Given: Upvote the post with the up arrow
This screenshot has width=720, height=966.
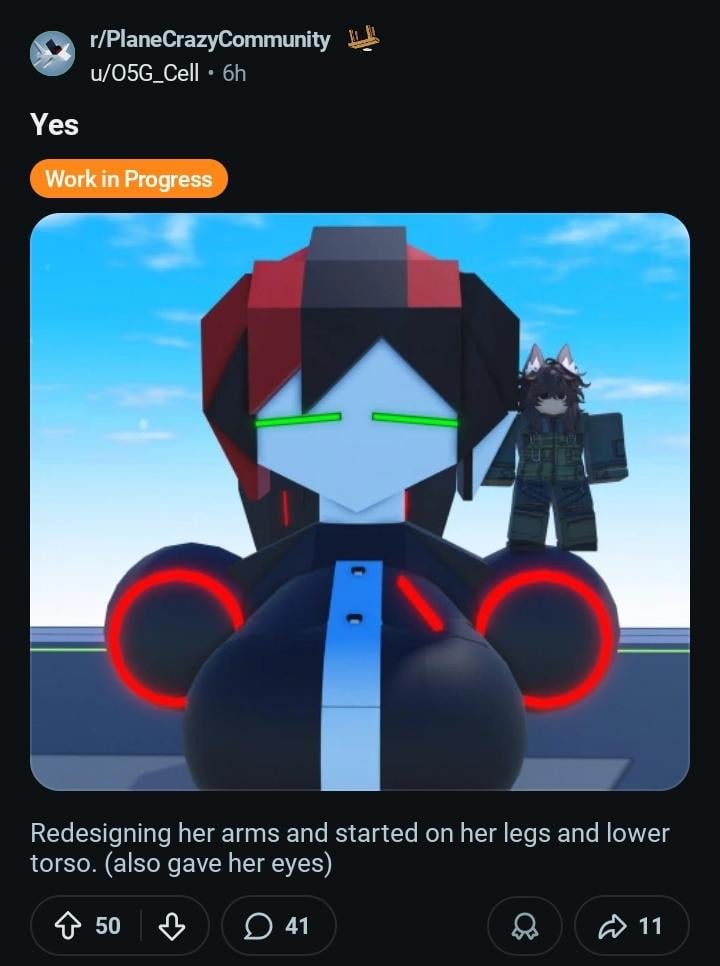Looking at the screenshot, I should (x=68, y=925).
